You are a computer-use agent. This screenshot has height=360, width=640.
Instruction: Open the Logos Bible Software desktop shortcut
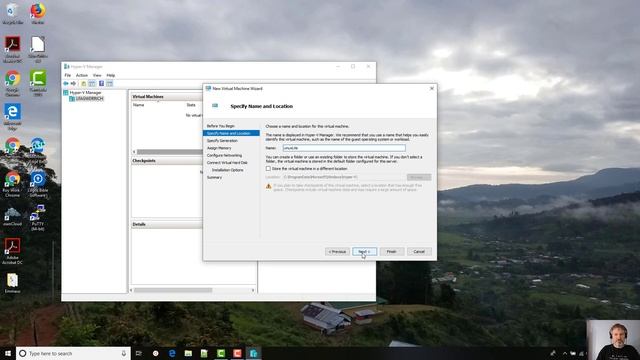point(38,184)
